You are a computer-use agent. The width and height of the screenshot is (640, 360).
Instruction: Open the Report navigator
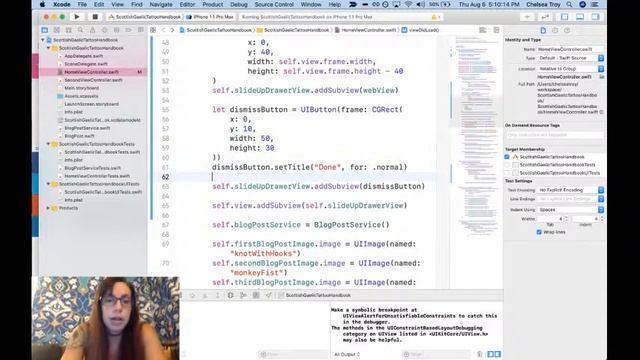tap(140, 30)
